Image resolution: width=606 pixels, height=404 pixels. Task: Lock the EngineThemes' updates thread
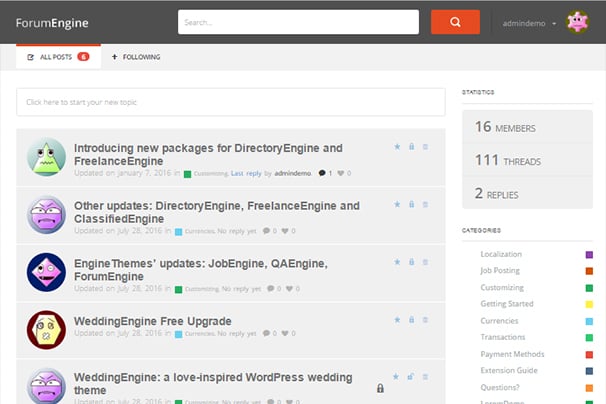[412, 262]
